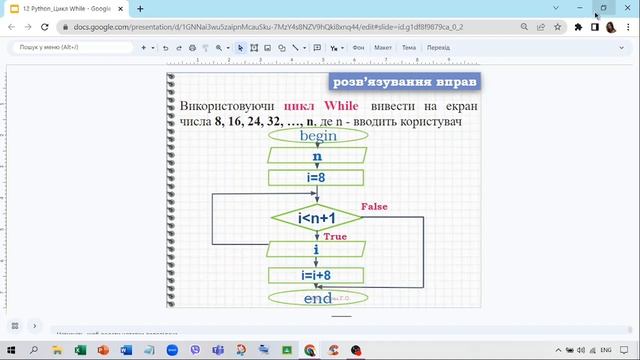
Task: Click the Undo arrow in the toolbar
Action: coord(165,48)
